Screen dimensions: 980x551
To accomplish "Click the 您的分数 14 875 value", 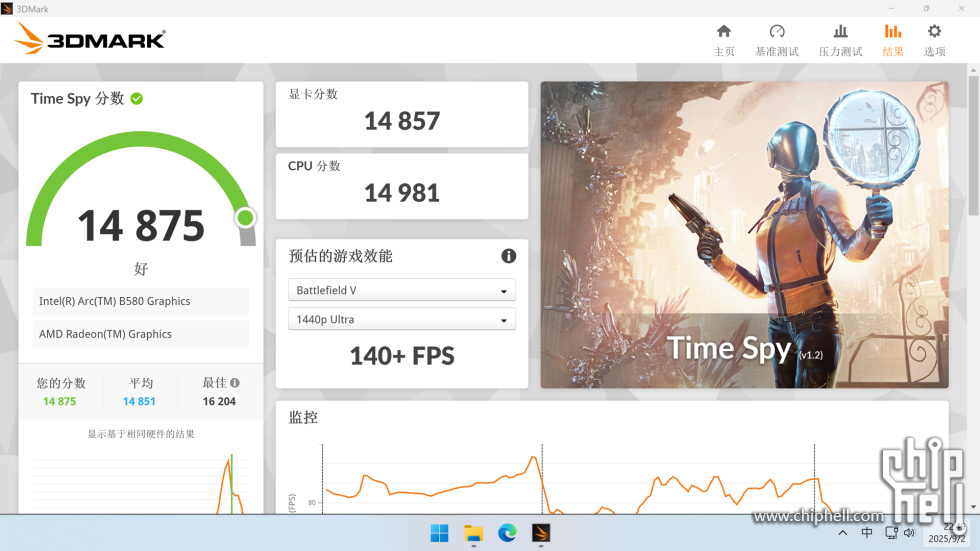I will (59, 402).
